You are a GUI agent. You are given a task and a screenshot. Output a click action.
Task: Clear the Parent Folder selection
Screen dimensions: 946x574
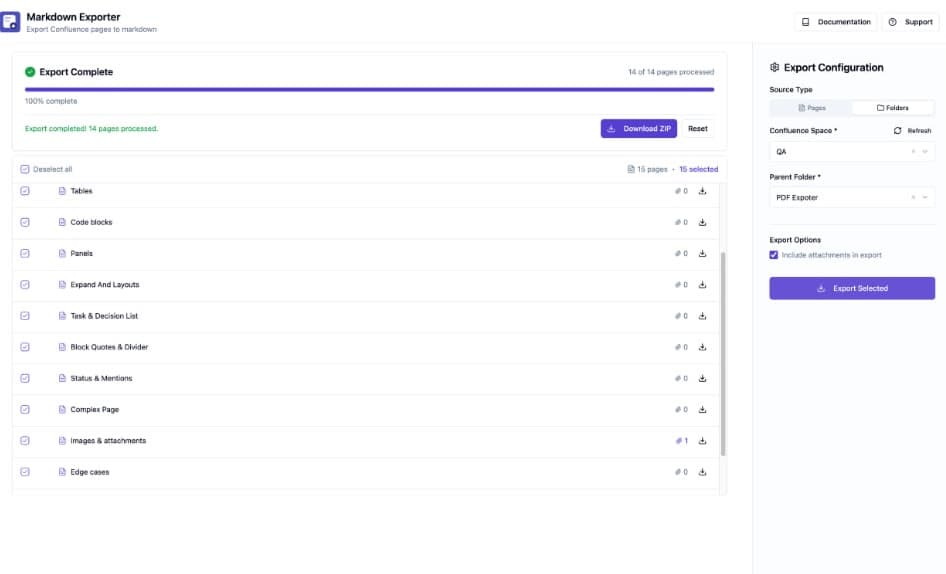[913, 197]
